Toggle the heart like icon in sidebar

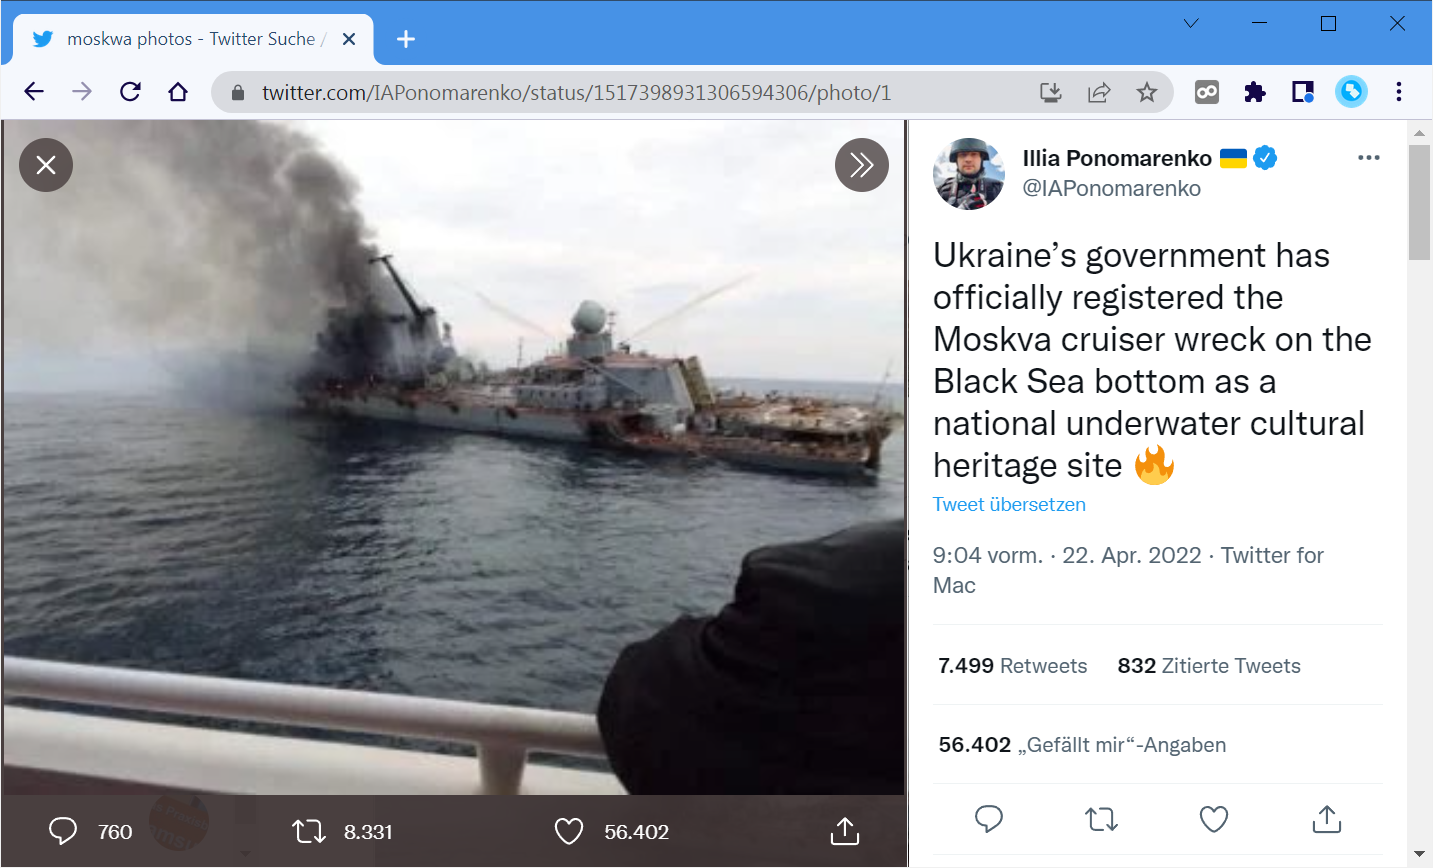(1214, 819)
